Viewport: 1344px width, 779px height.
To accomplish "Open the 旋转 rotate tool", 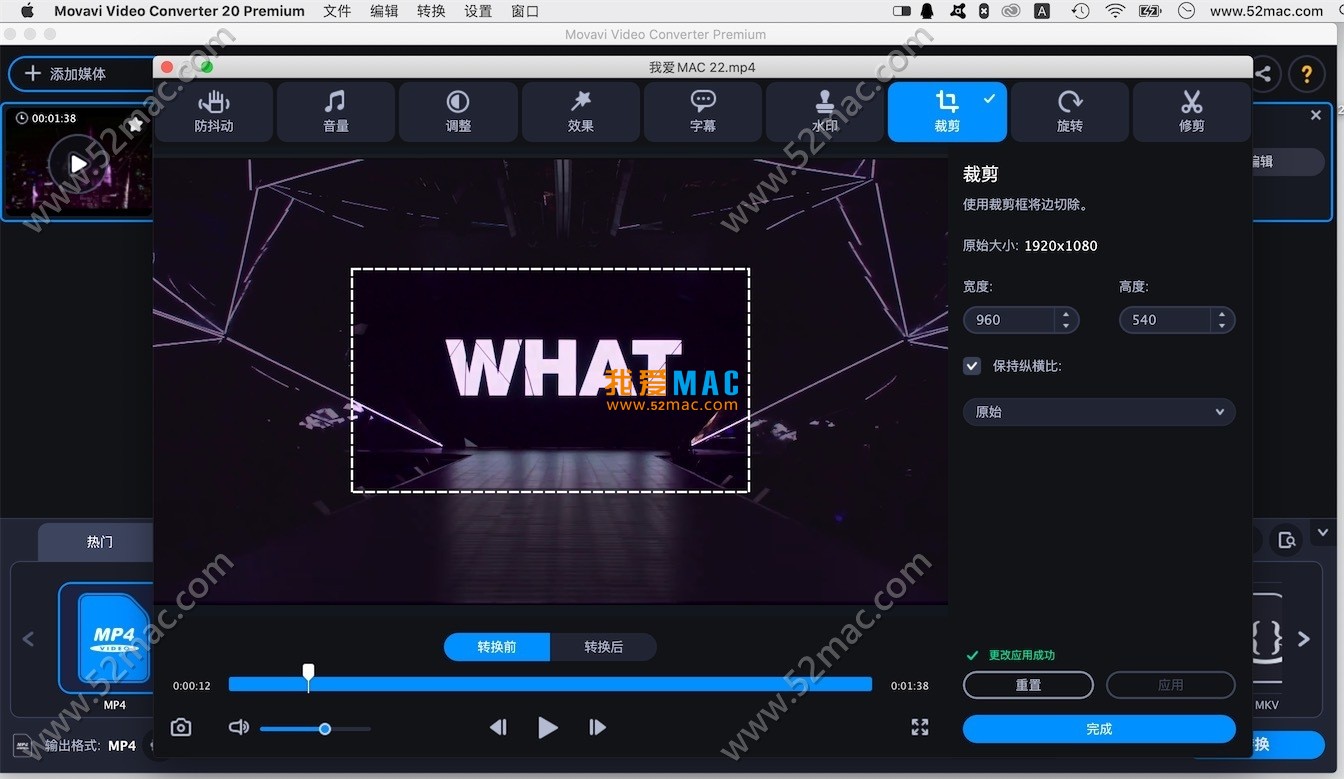I will (1070, 111).
